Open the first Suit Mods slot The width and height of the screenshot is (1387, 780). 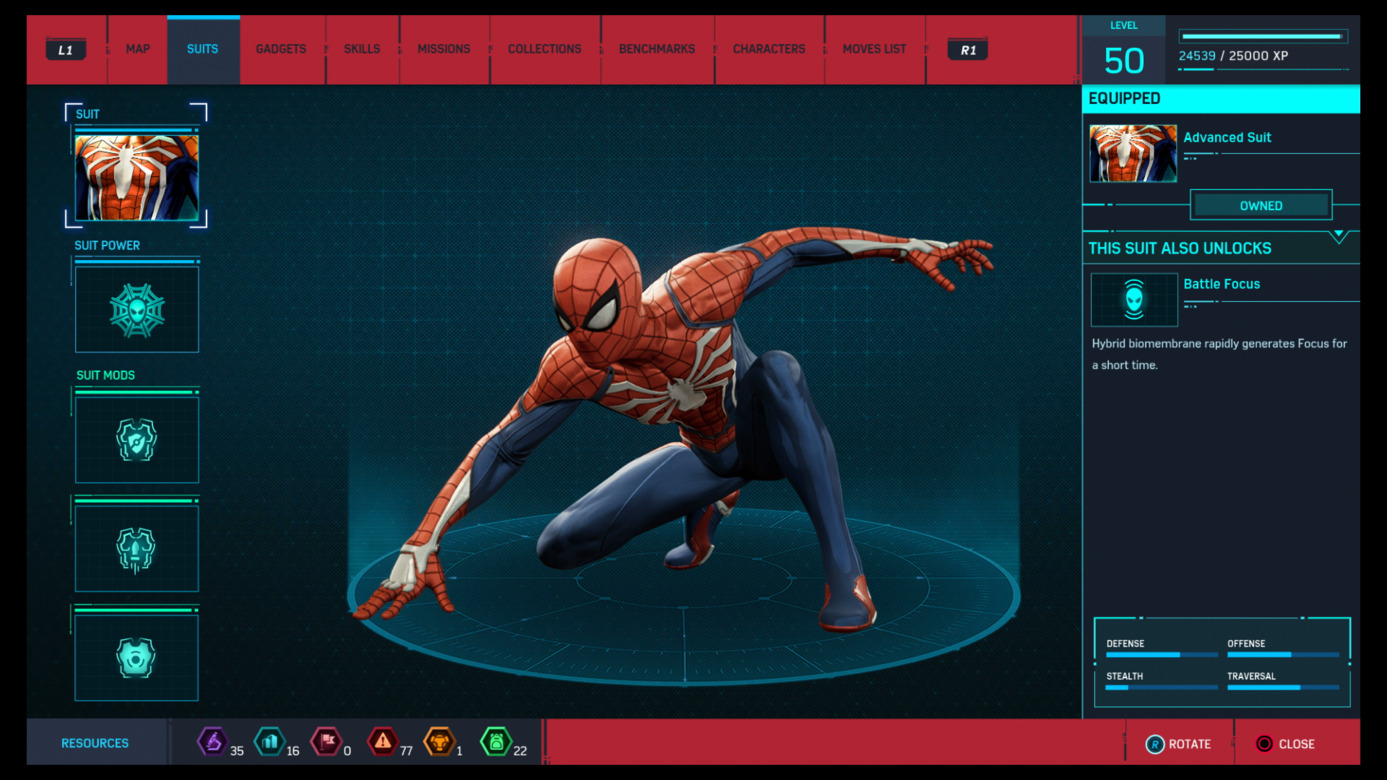pos(137,440)
